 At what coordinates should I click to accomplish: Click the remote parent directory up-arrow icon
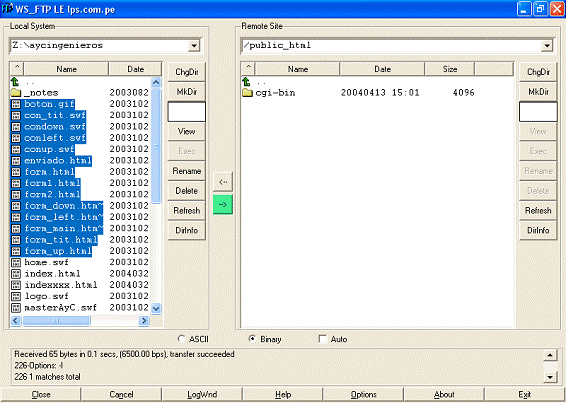pyautogui.click(x=247, y=82)
